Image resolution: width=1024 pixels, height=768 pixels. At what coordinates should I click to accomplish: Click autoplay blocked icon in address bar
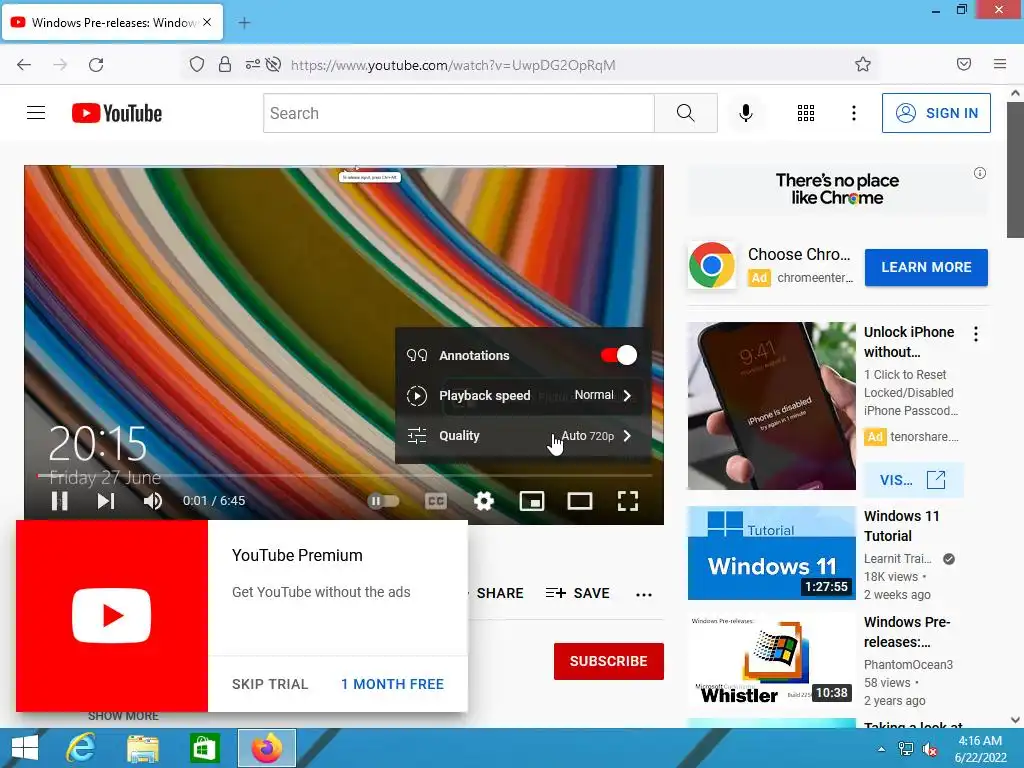pyautogui.click(x=274, y=64)
